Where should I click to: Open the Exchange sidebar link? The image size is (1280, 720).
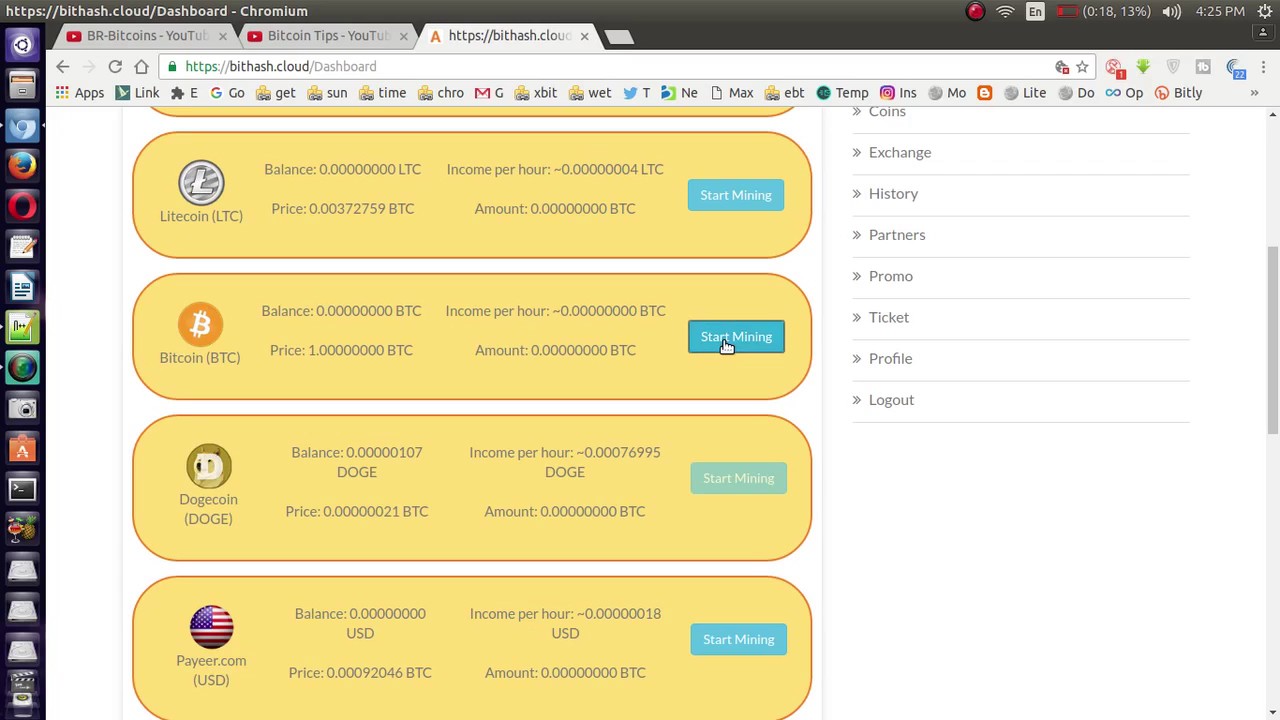coord(900,152)
